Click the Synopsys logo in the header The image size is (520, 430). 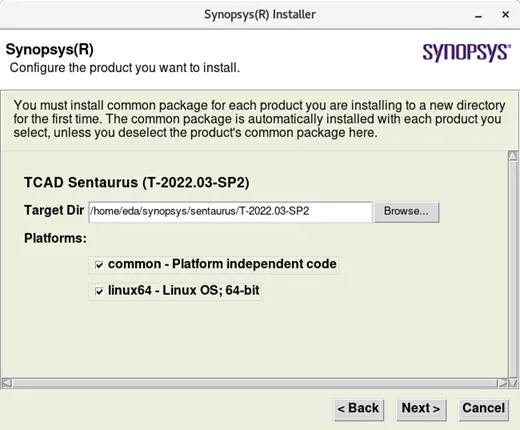(467, 53)
